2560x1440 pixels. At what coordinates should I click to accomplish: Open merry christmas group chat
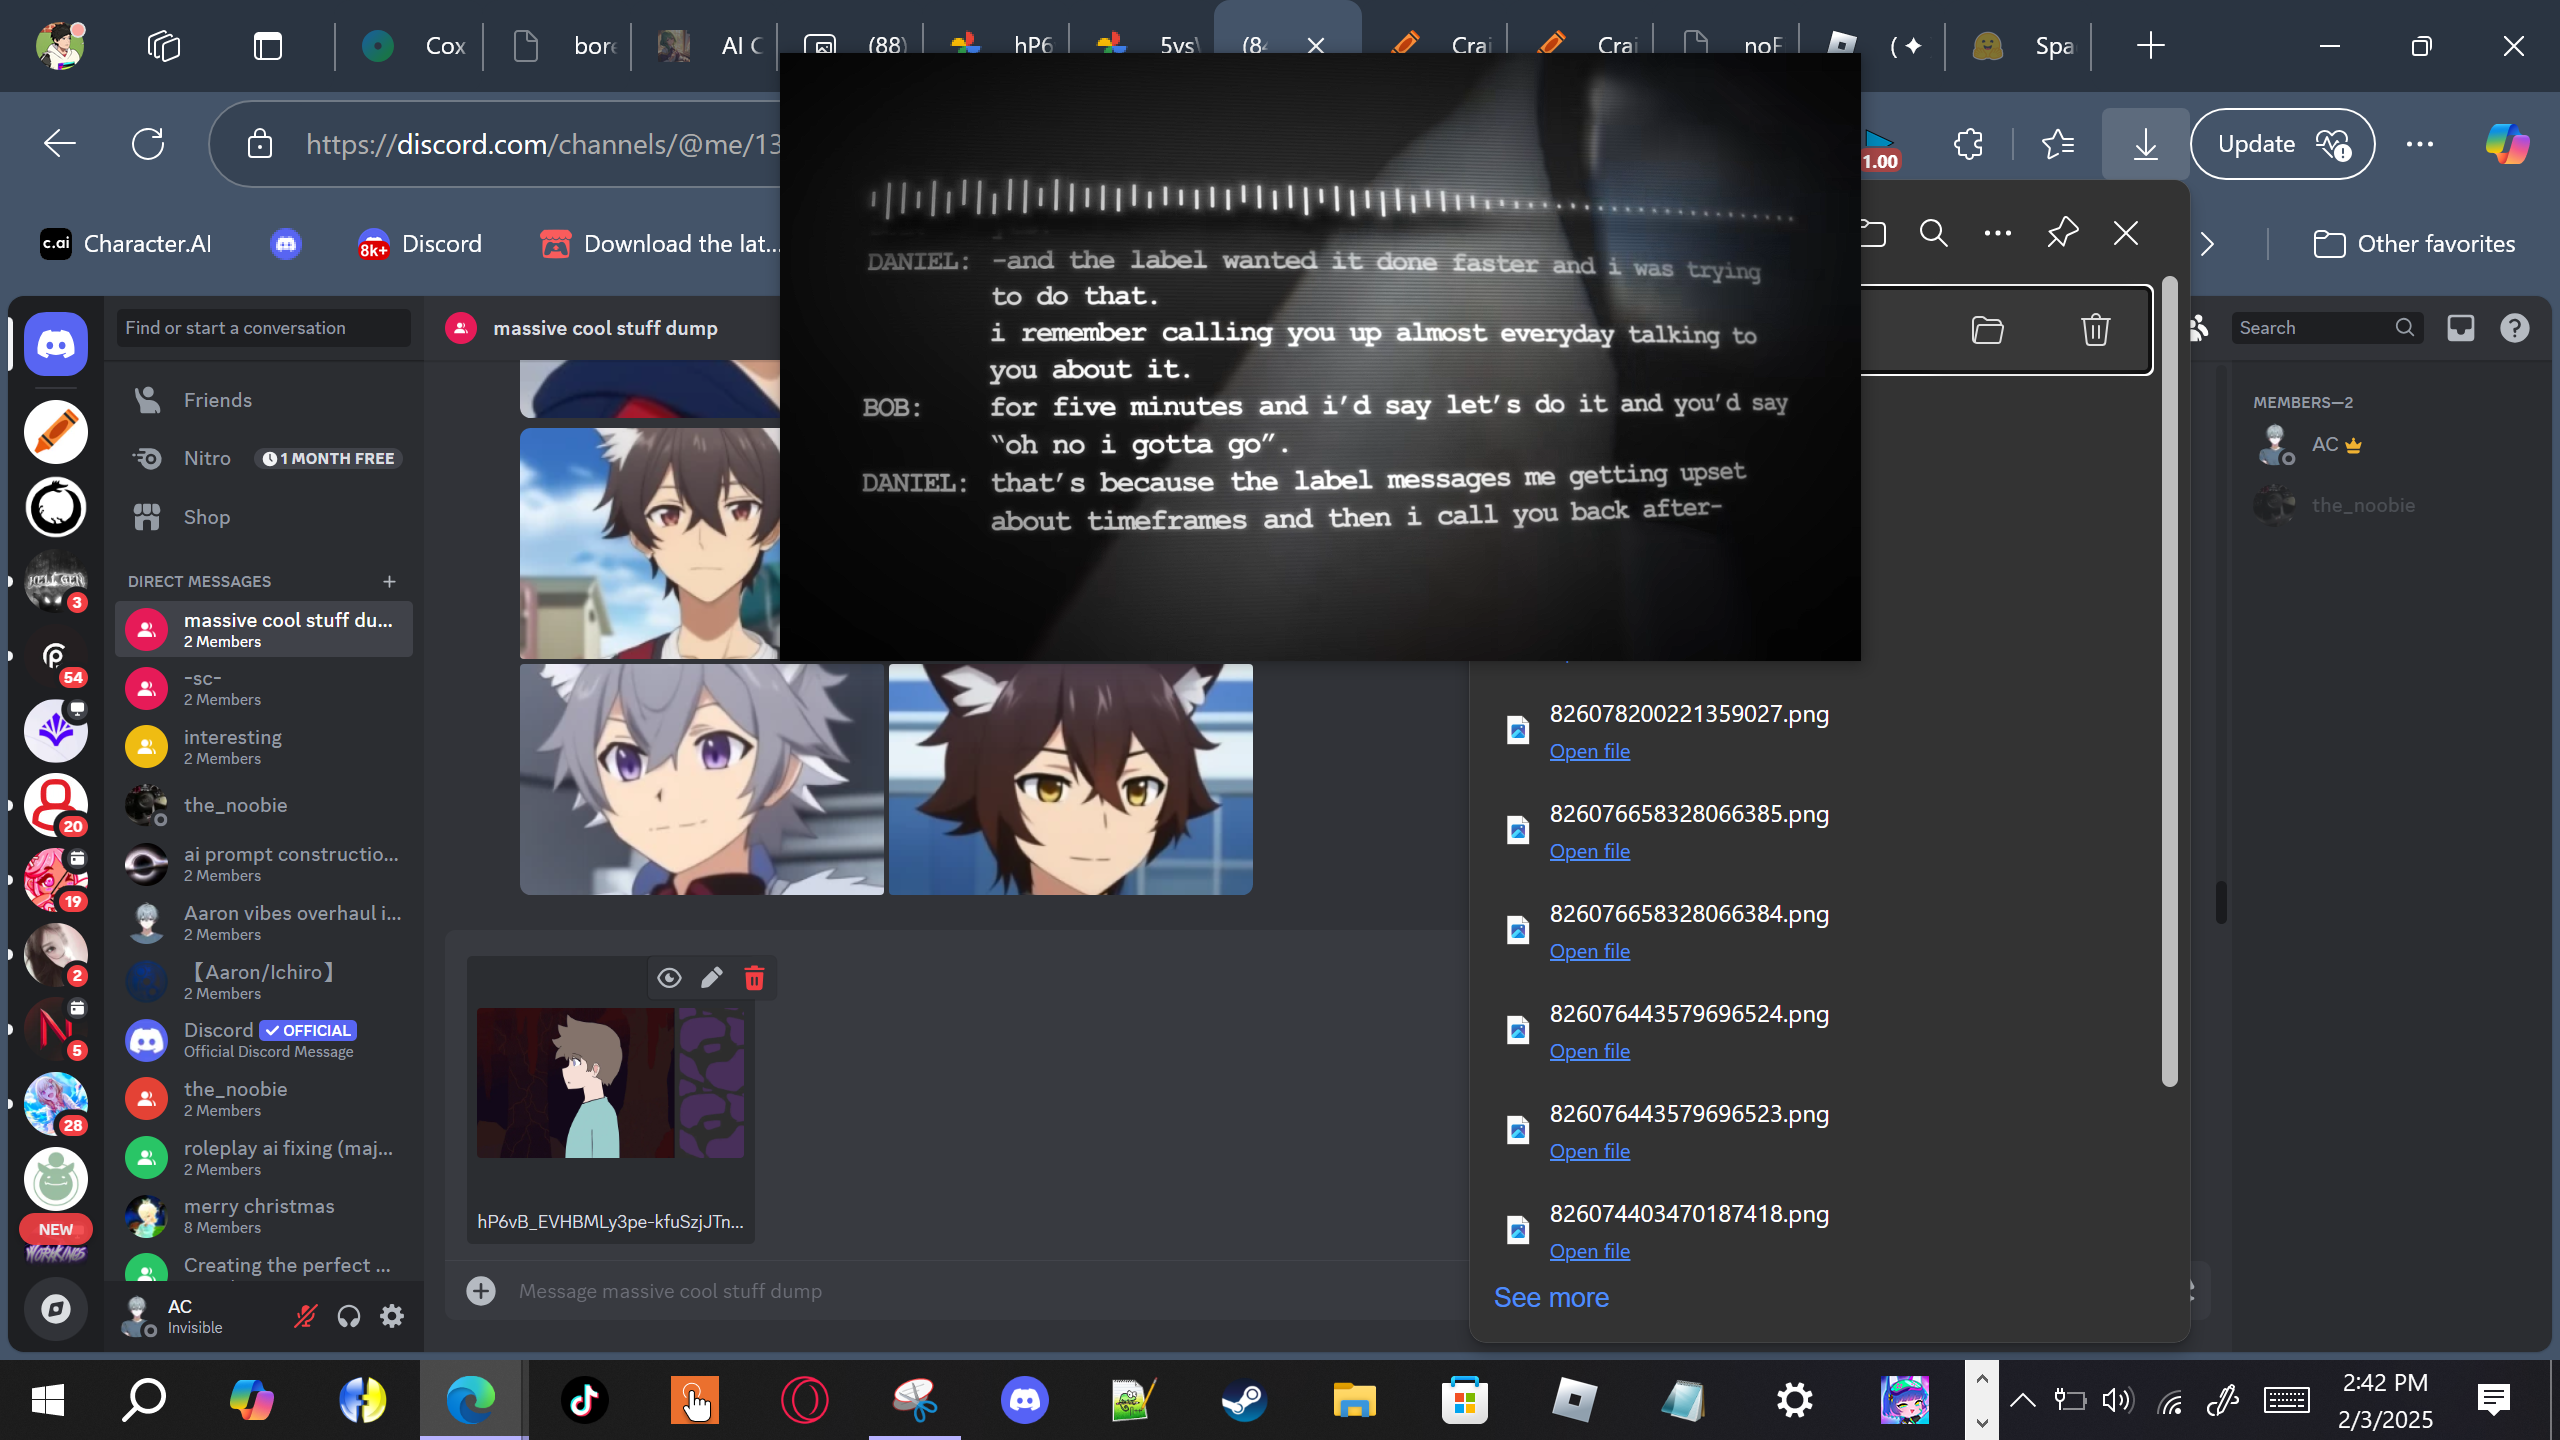point(264,1216)
